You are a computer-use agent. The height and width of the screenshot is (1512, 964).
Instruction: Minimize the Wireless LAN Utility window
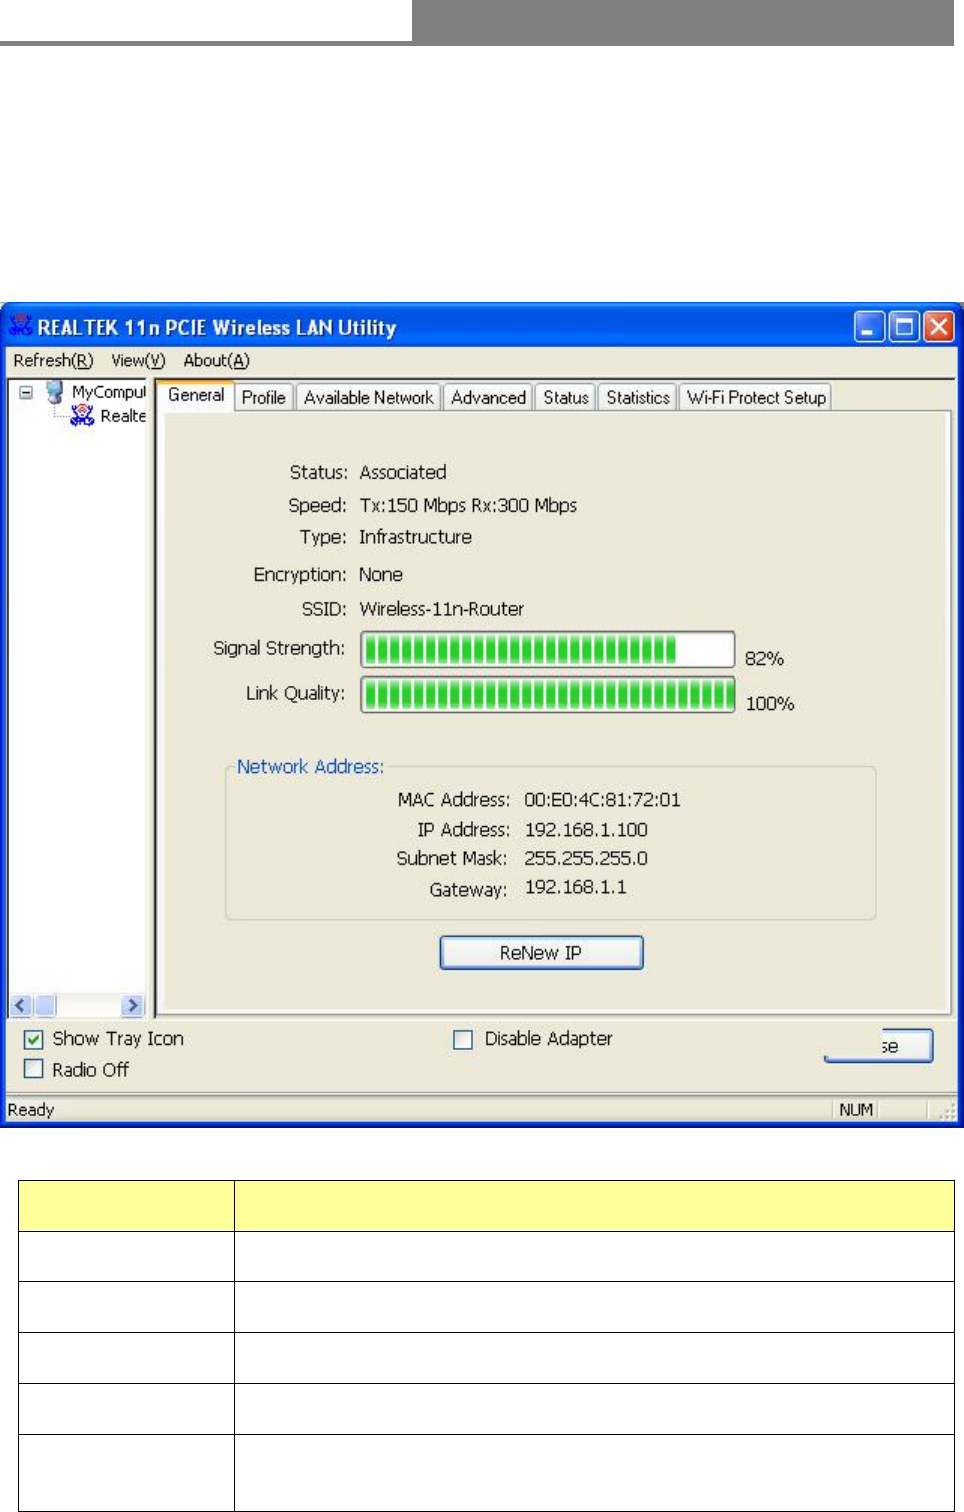[x=870, y=327]
